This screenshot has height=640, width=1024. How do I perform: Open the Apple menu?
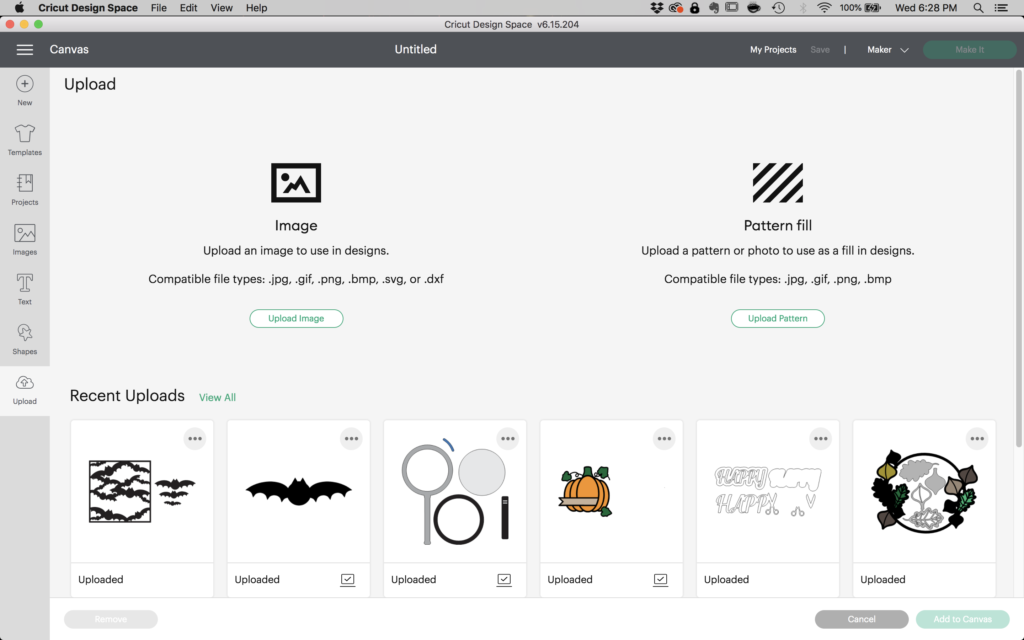click(x=19, y=8)
